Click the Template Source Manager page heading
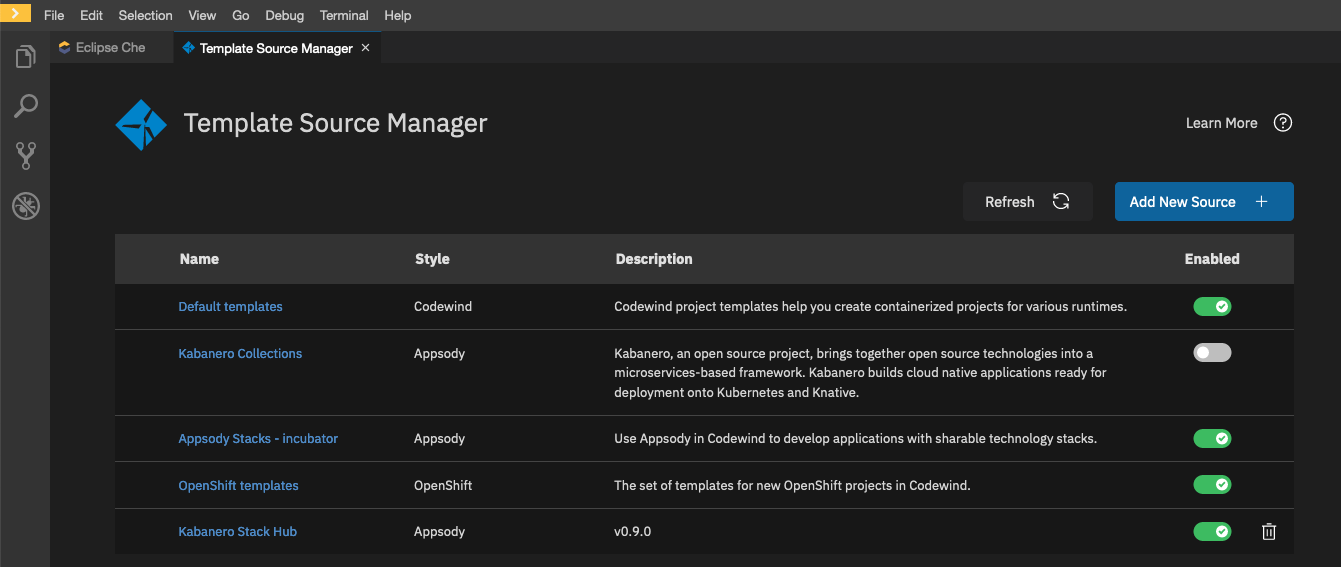 336,123
